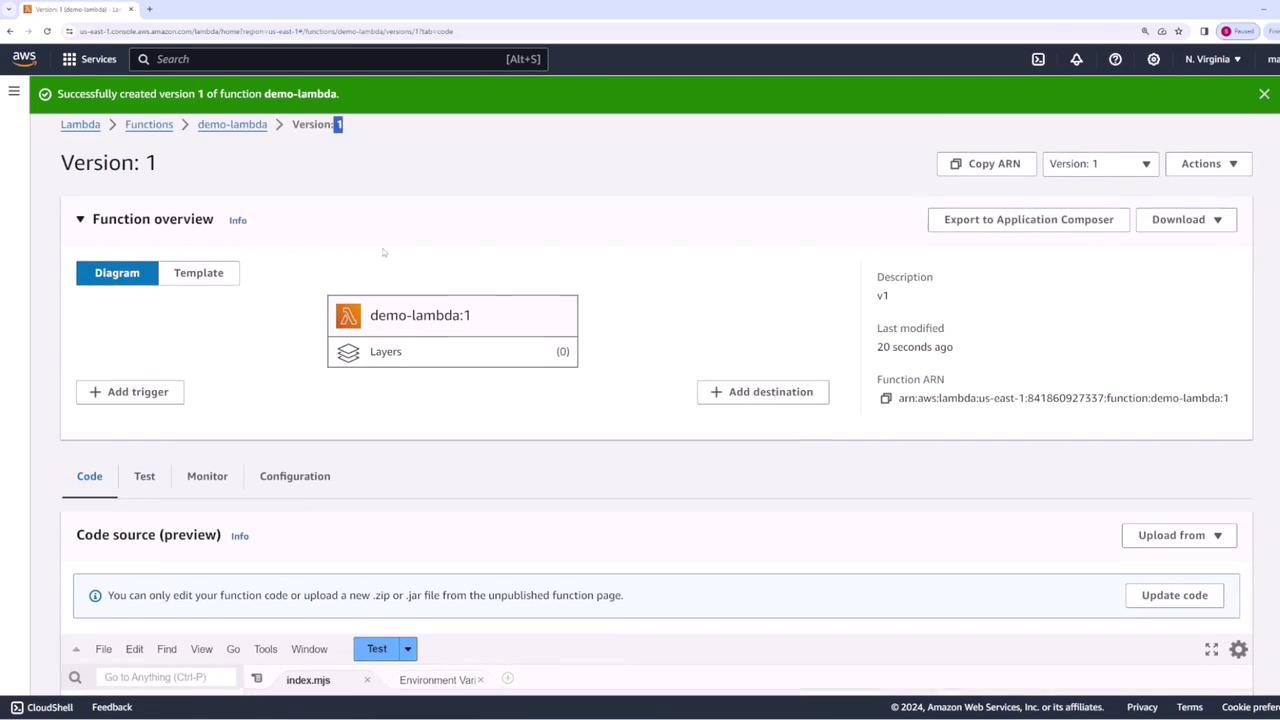Click the AWS logo home icon
This screenshot has width=1280, height=720.
click(24, 59)
